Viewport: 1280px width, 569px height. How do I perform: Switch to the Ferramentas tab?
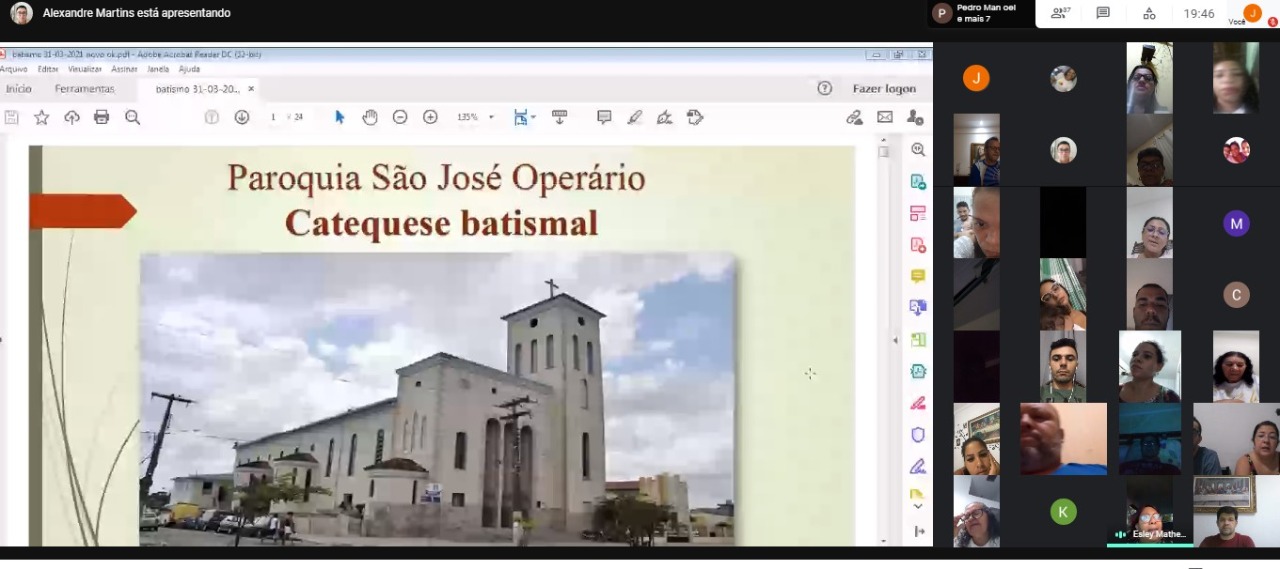click(x=85, y=89)
